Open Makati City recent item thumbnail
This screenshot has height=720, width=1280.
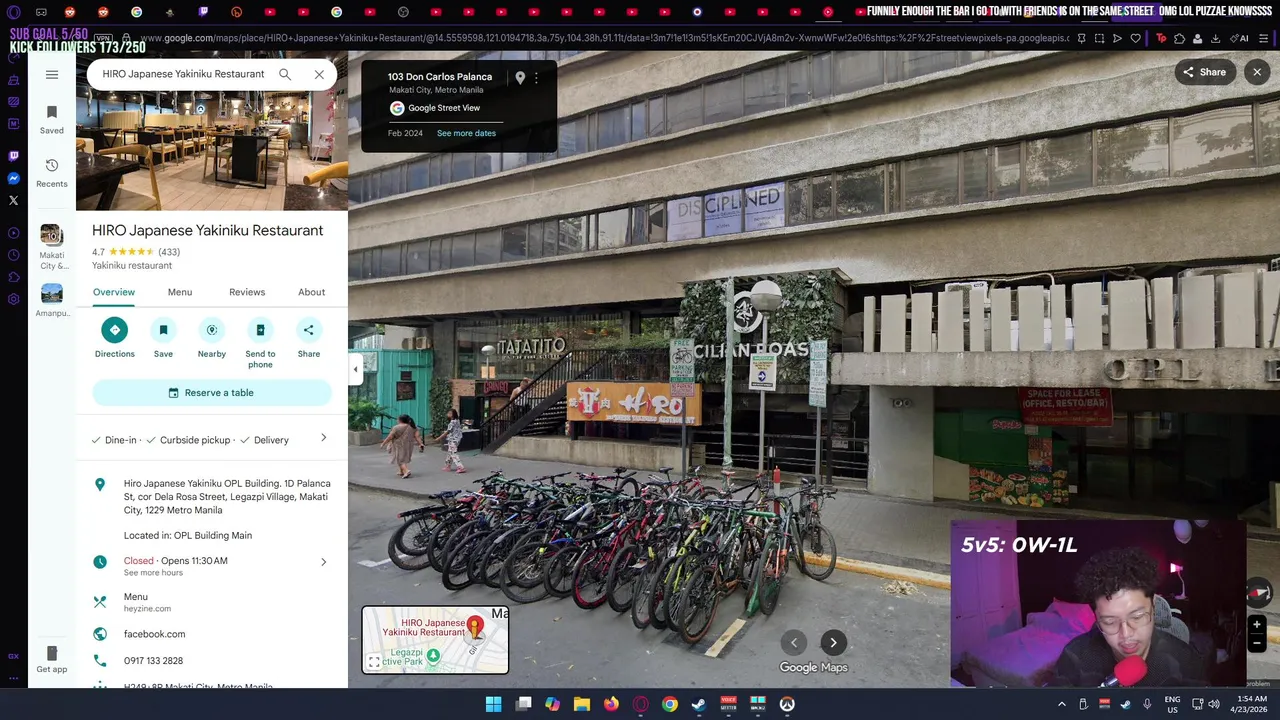tap(52, 235)
